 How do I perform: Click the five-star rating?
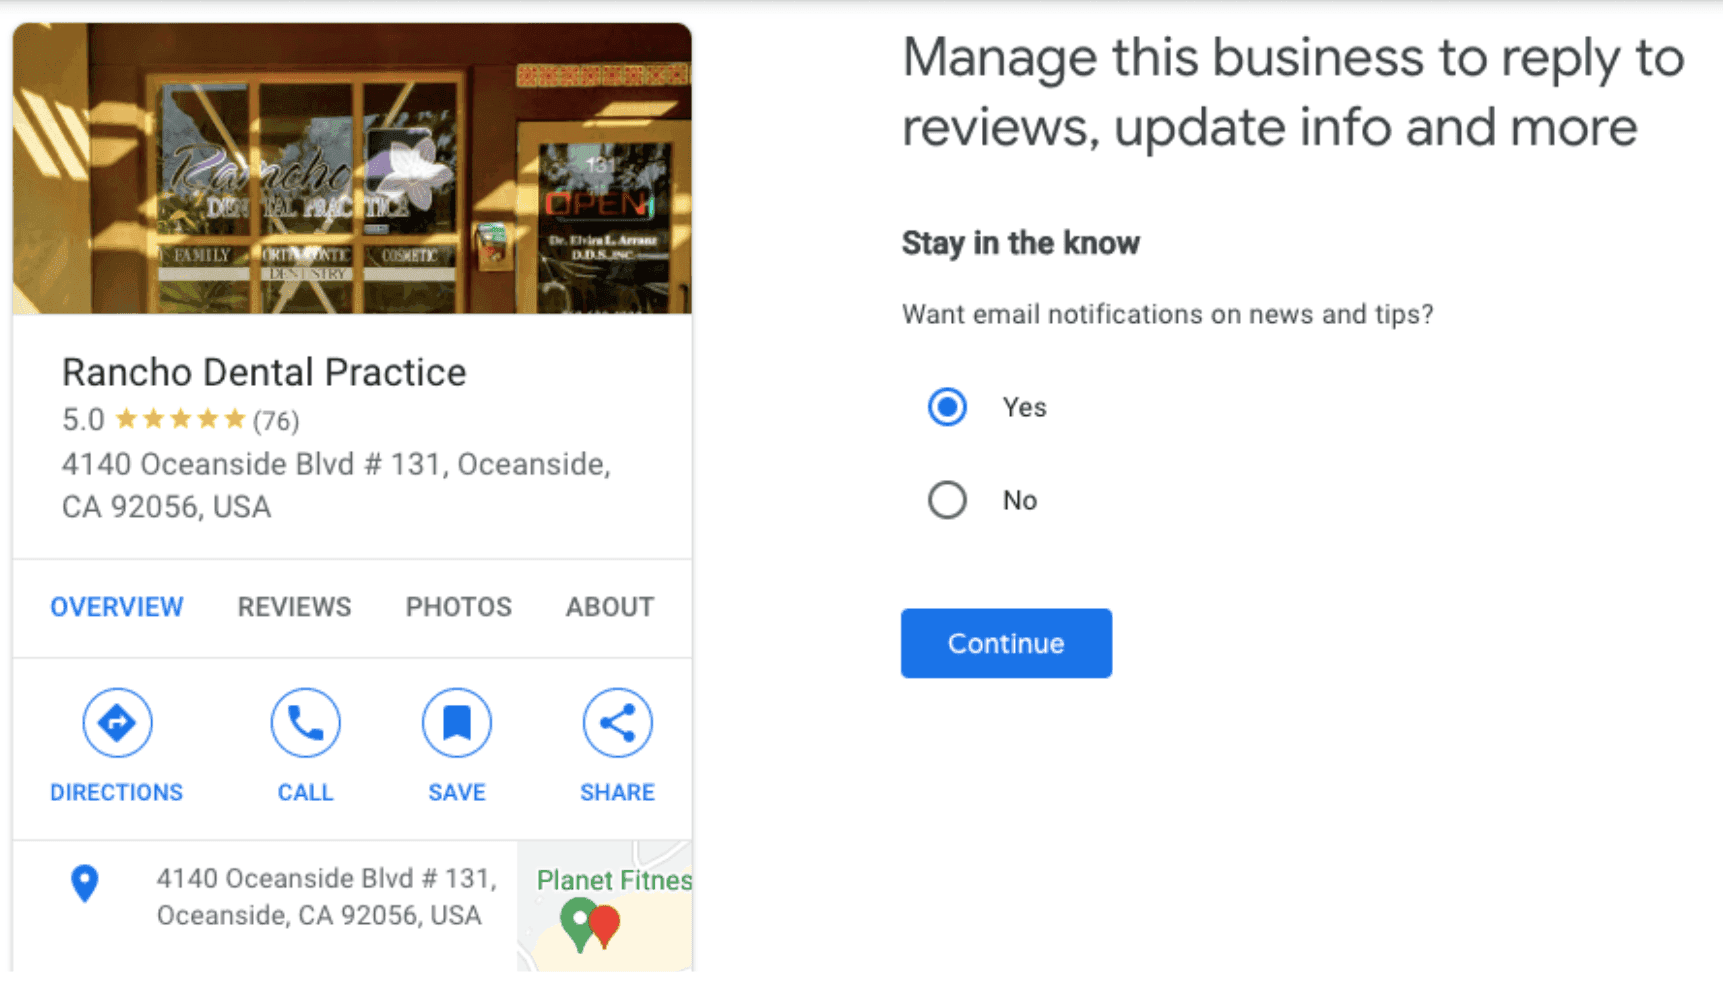[180, 419]
